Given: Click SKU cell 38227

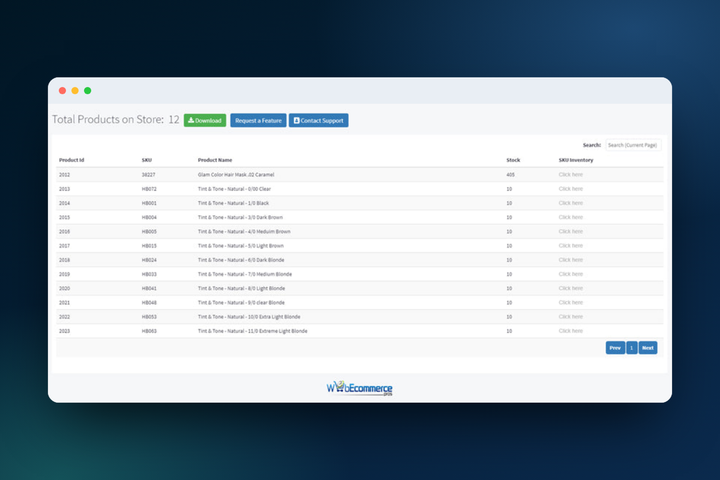Looking at the screenshot, I should coord(148,175).
